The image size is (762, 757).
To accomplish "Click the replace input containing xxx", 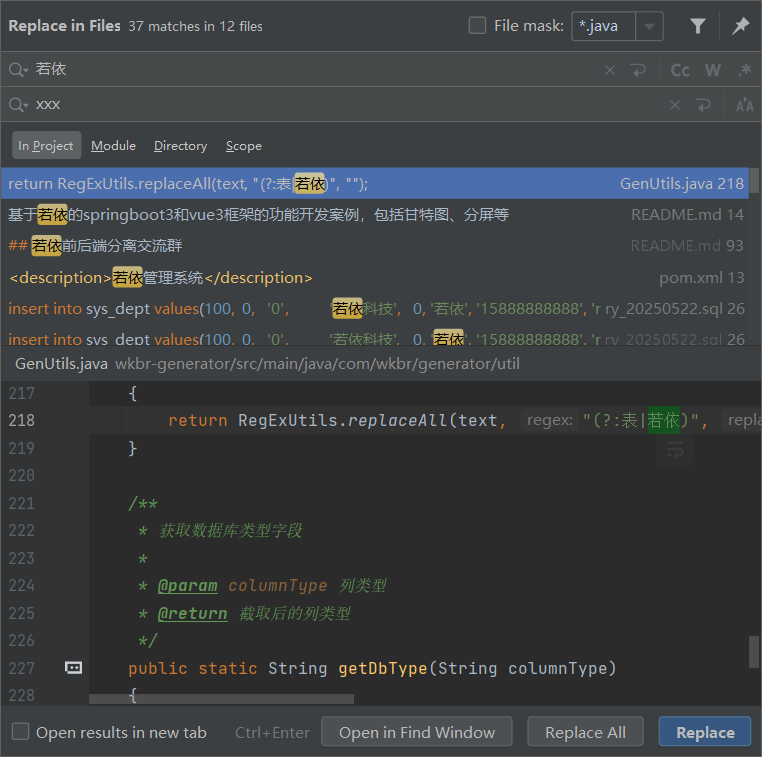I will tap(347, 104).
